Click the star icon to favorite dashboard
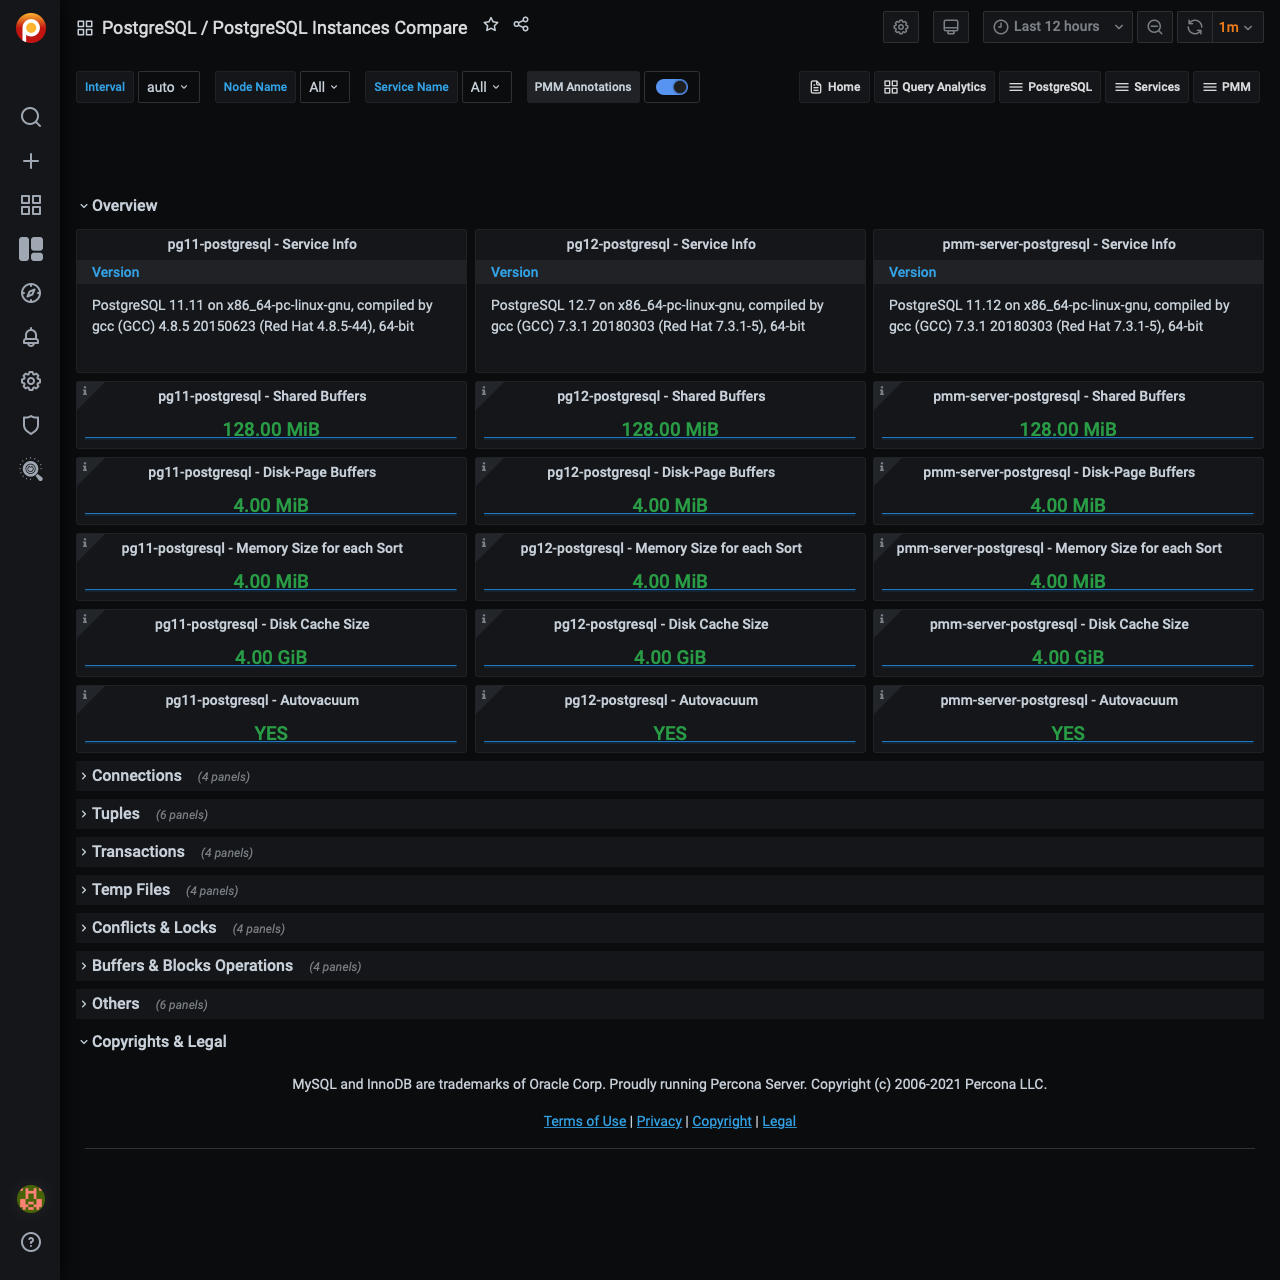This screenshot has width=1280, height=1280. coord(491,25)
